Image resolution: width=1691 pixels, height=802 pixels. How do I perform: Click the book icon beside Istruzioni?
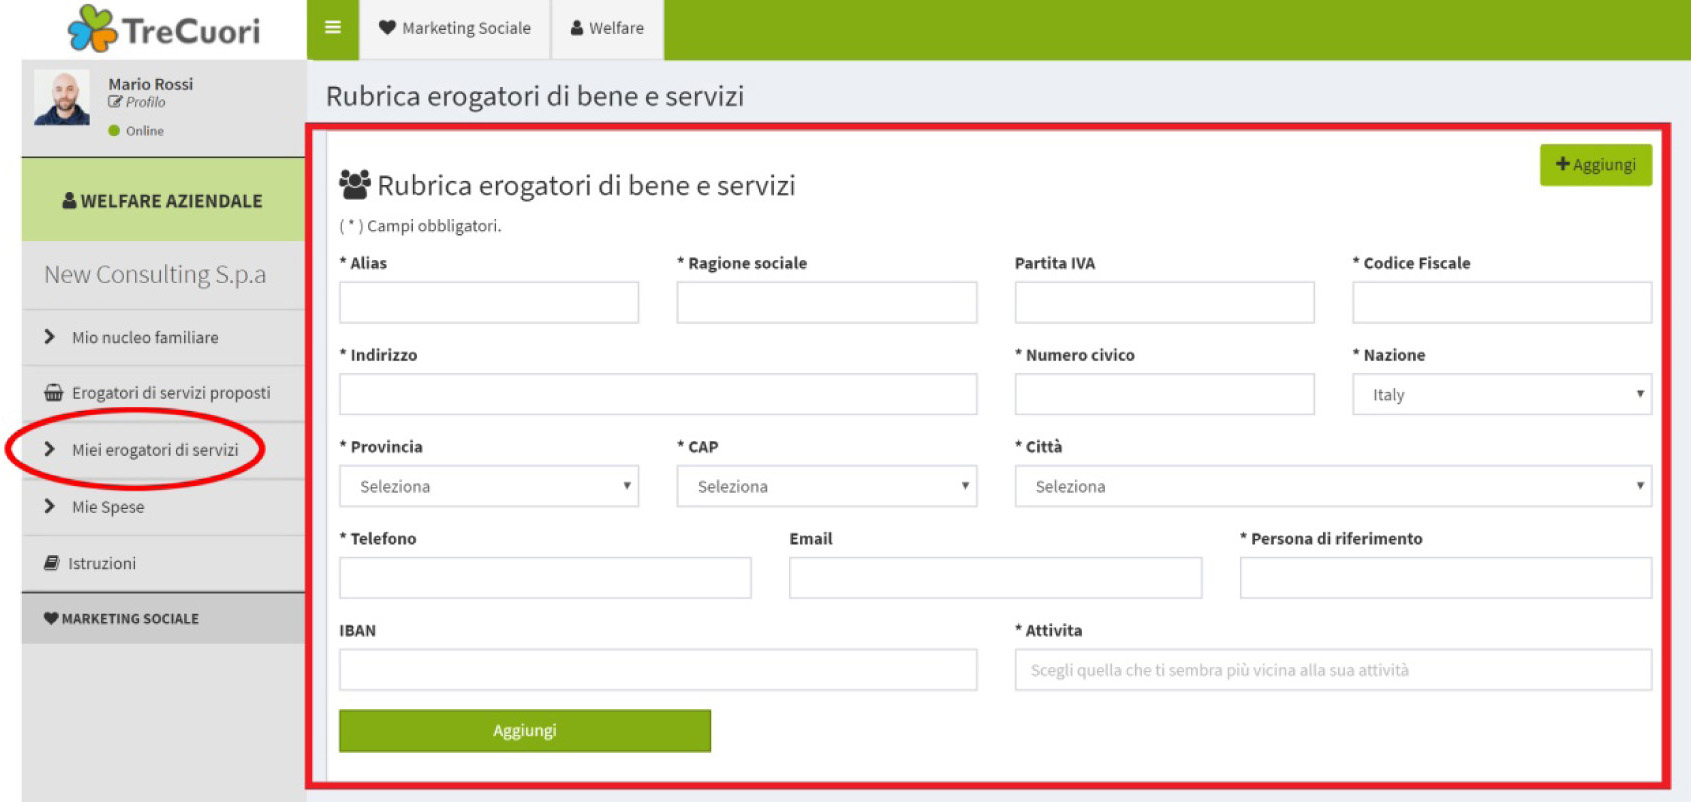point(51,563)
